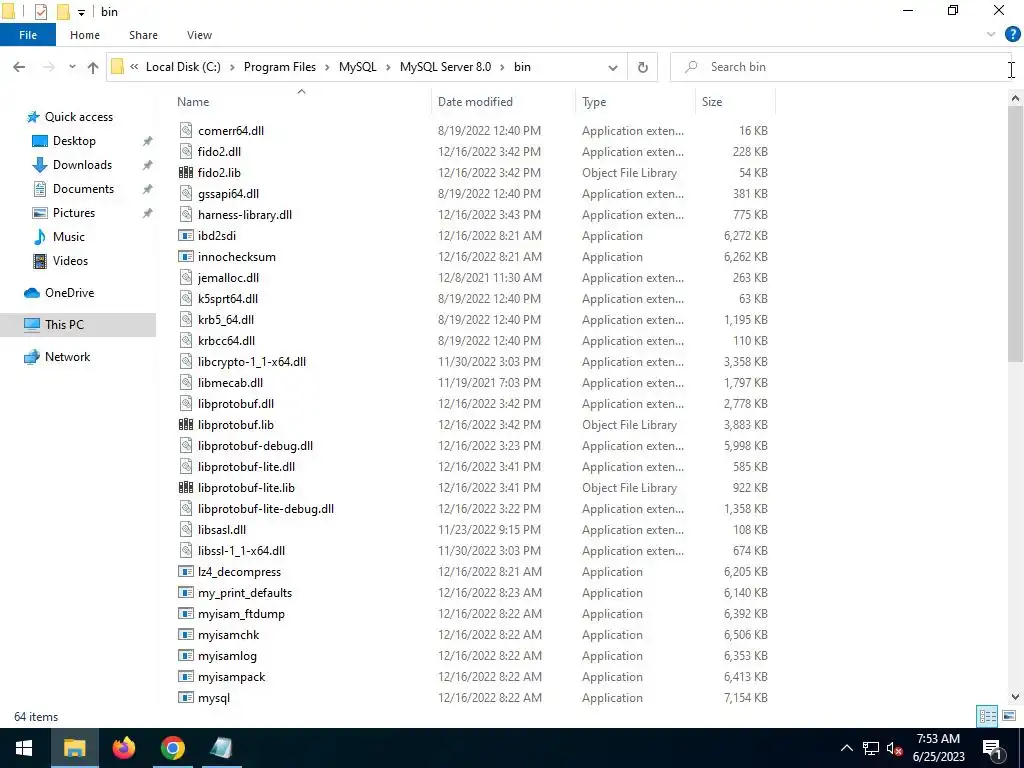Expand the chevron after MySQL Server 8.0
The image size is (1024, 768).
[502, 67]
